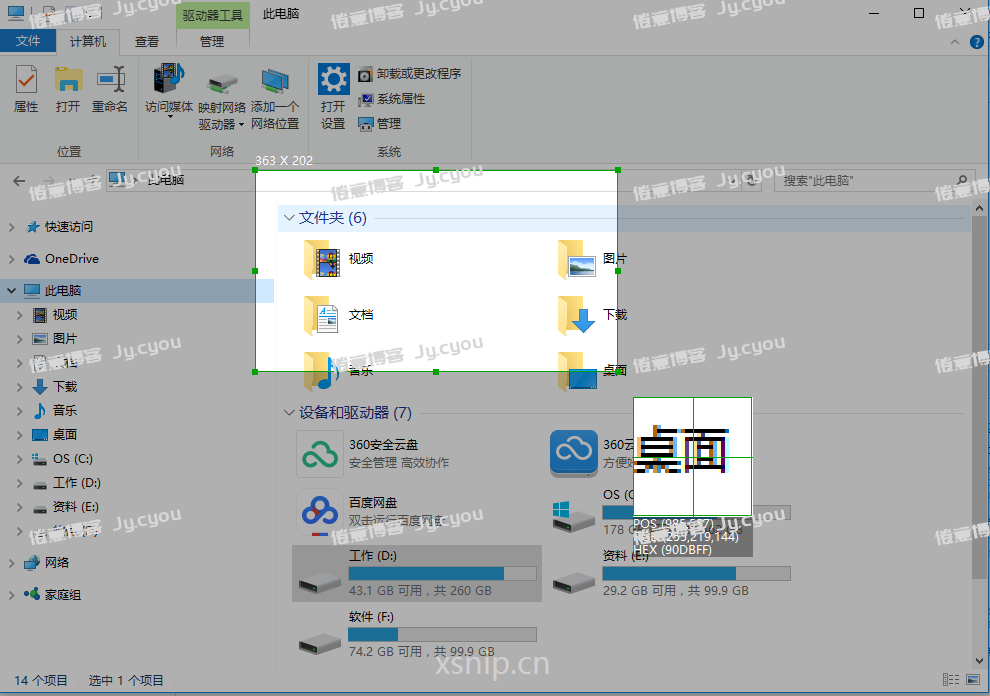This screenshot has height=696, width=990.
Task: Switch to details view in status bar
Action: coord(951,680)
